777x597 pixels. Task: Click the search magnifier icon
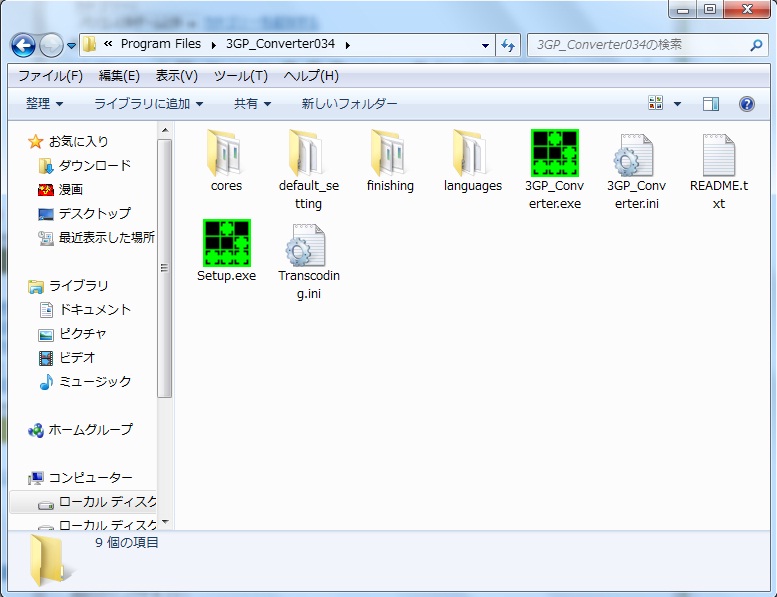(756, 45)
